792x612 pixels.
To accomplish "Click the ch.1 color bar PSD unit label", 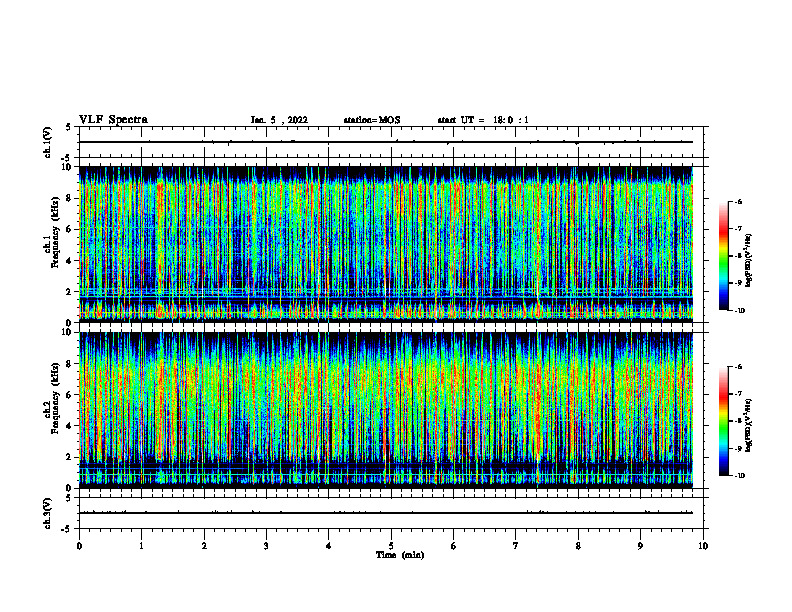I will [749, 261].
